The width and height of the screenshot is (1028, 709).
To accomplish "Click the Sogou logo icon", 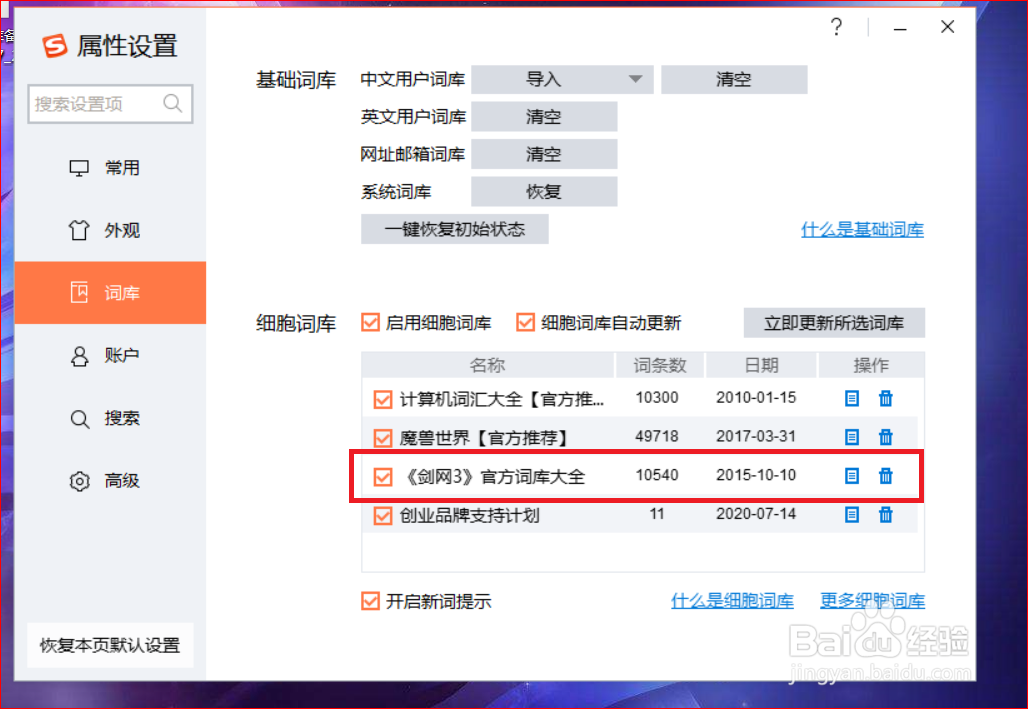I will 55,46.
